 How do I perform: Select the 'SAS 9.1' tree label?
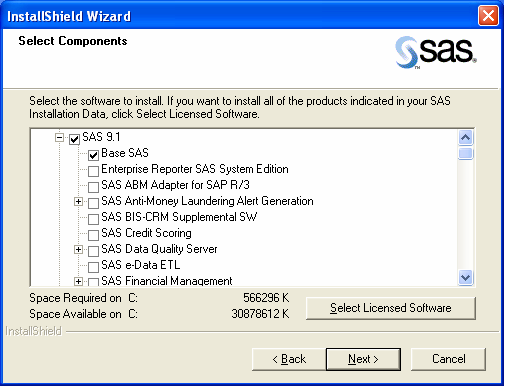(101, 137)
